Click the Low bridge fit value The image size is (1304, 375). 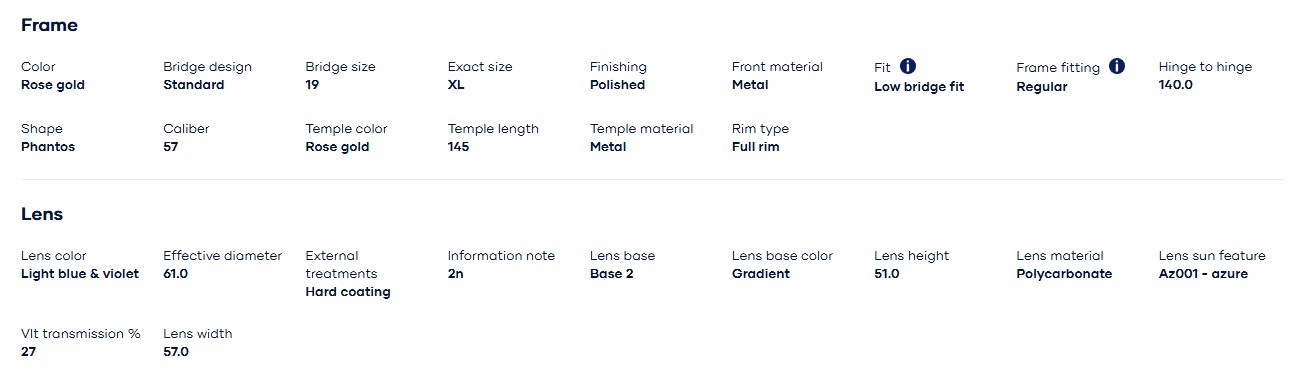919,87
